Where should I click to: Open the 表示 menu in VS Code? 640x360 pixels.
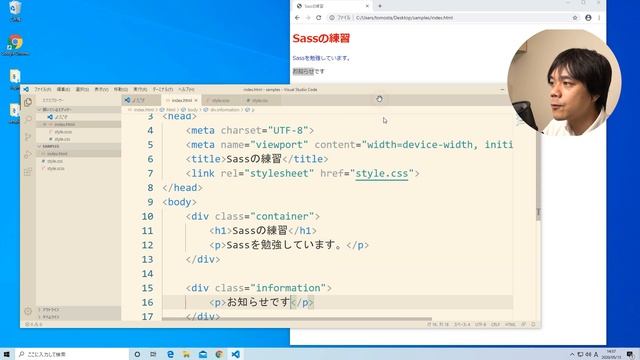click(102, 89)
